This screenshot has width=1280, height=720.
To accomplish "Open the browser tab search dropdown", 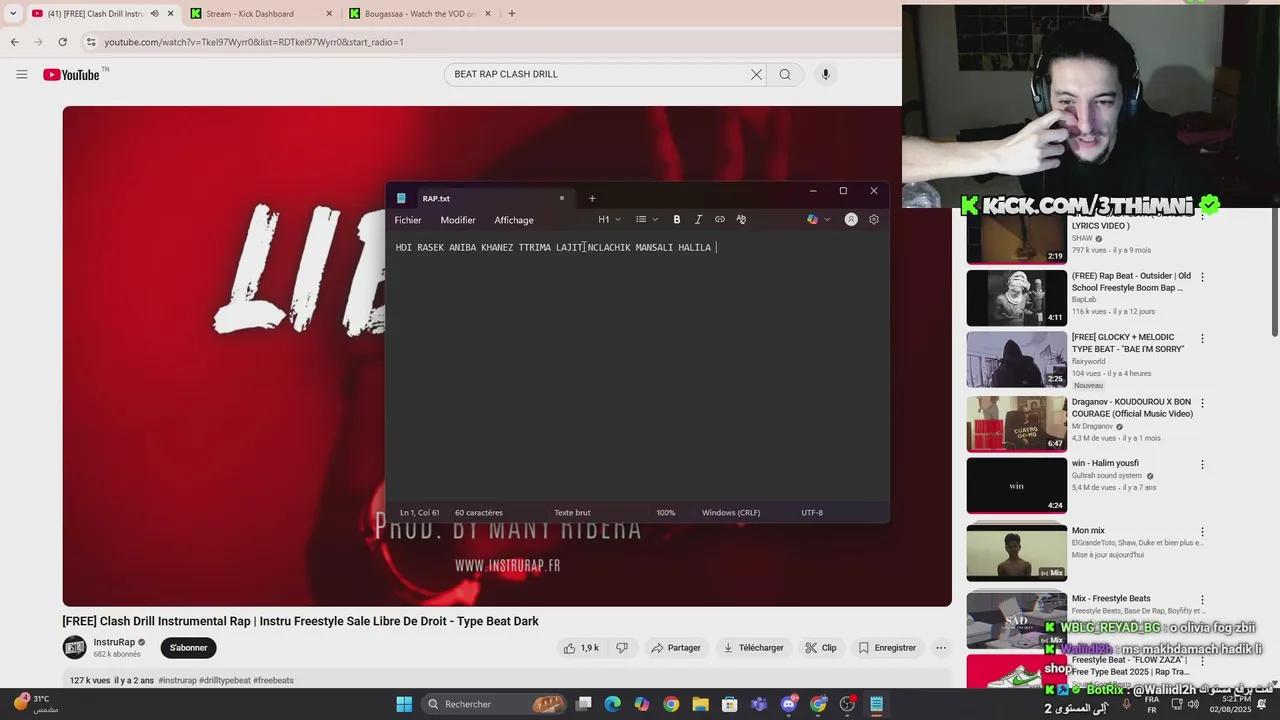I will 13,14.
